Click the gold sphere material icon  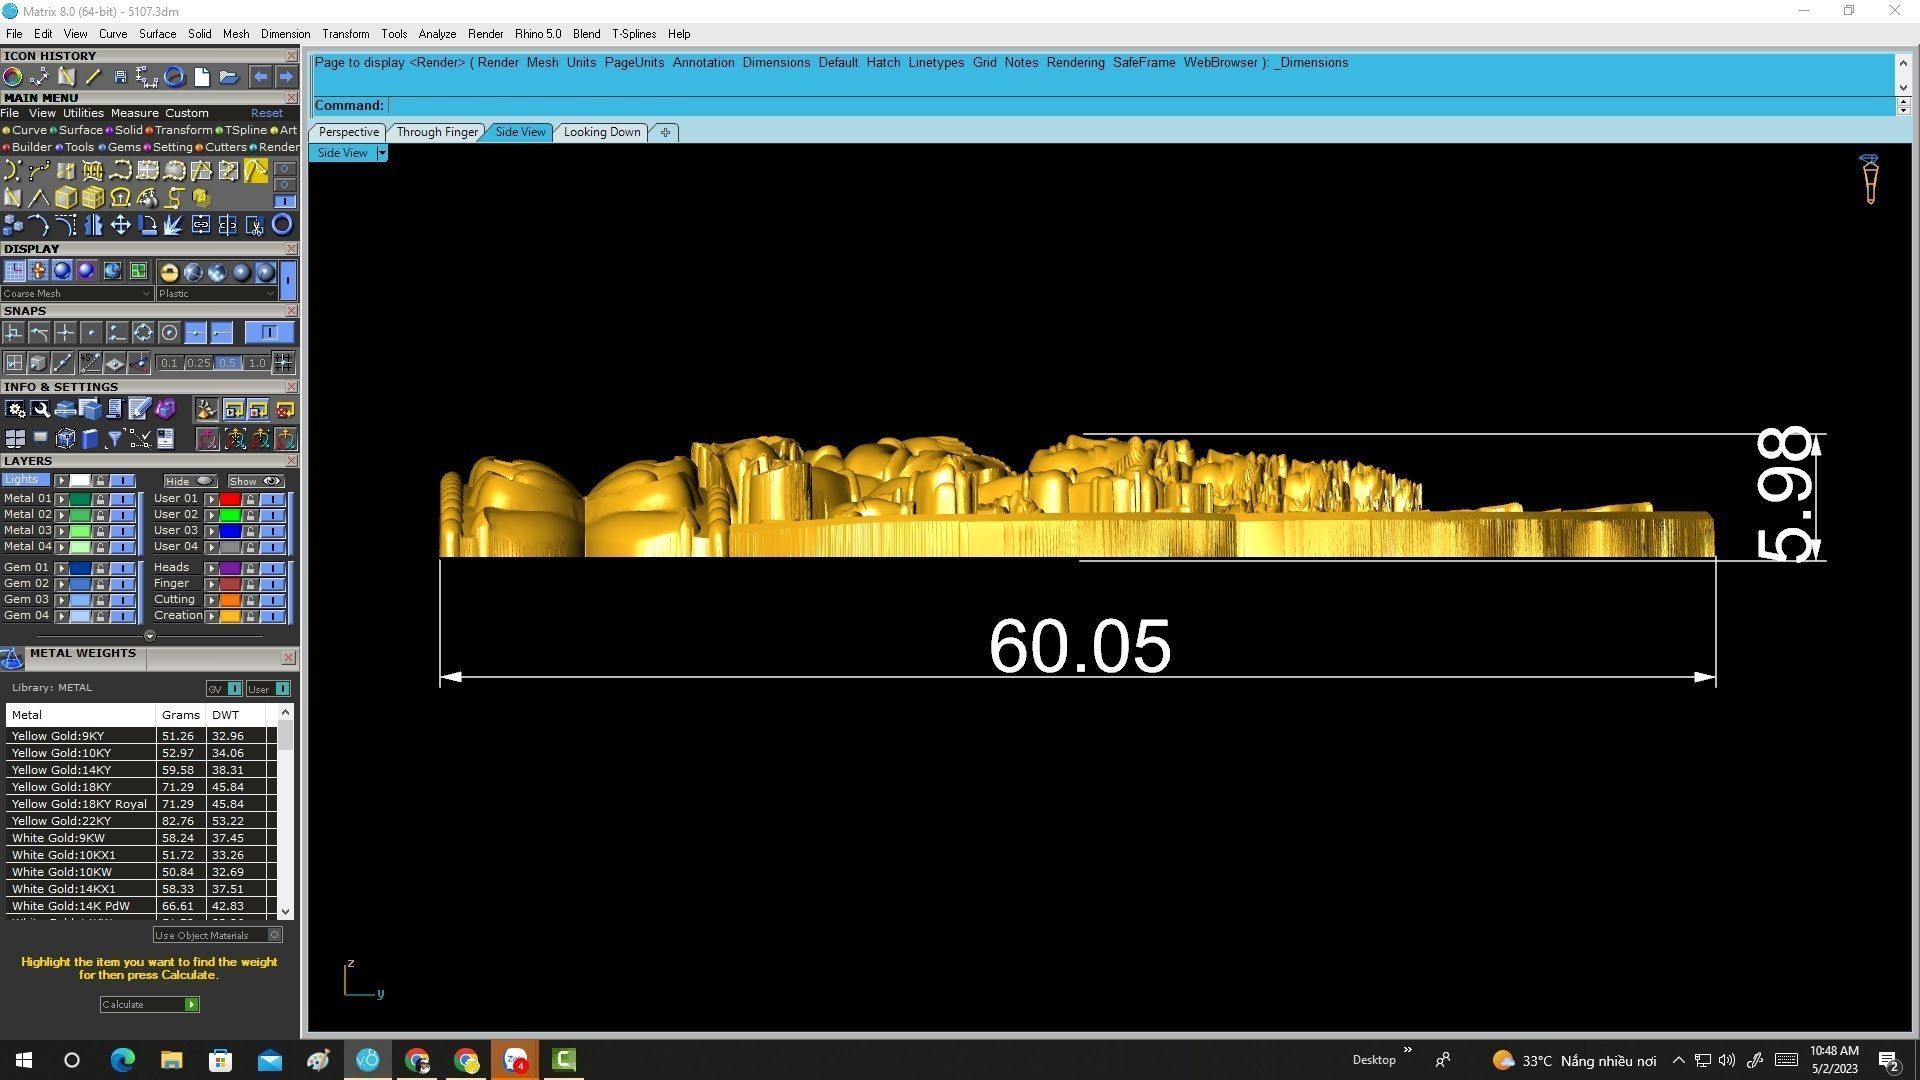[169, 272]
